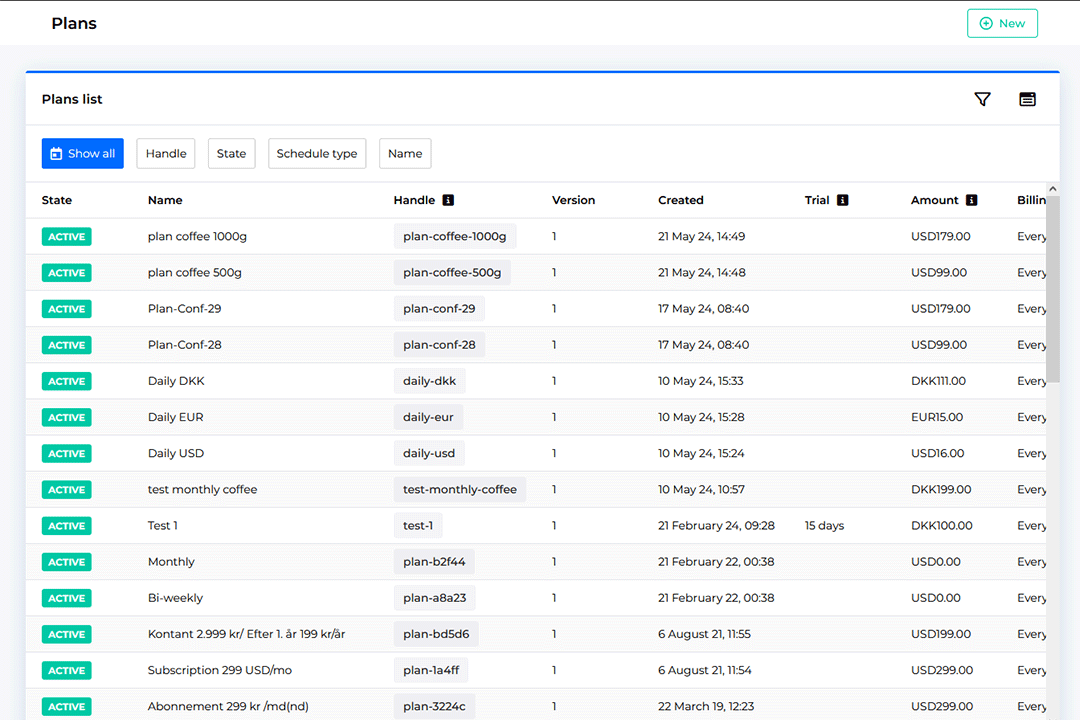
Task: Click the 15 days trial value
Action: (x=824, y=525)
